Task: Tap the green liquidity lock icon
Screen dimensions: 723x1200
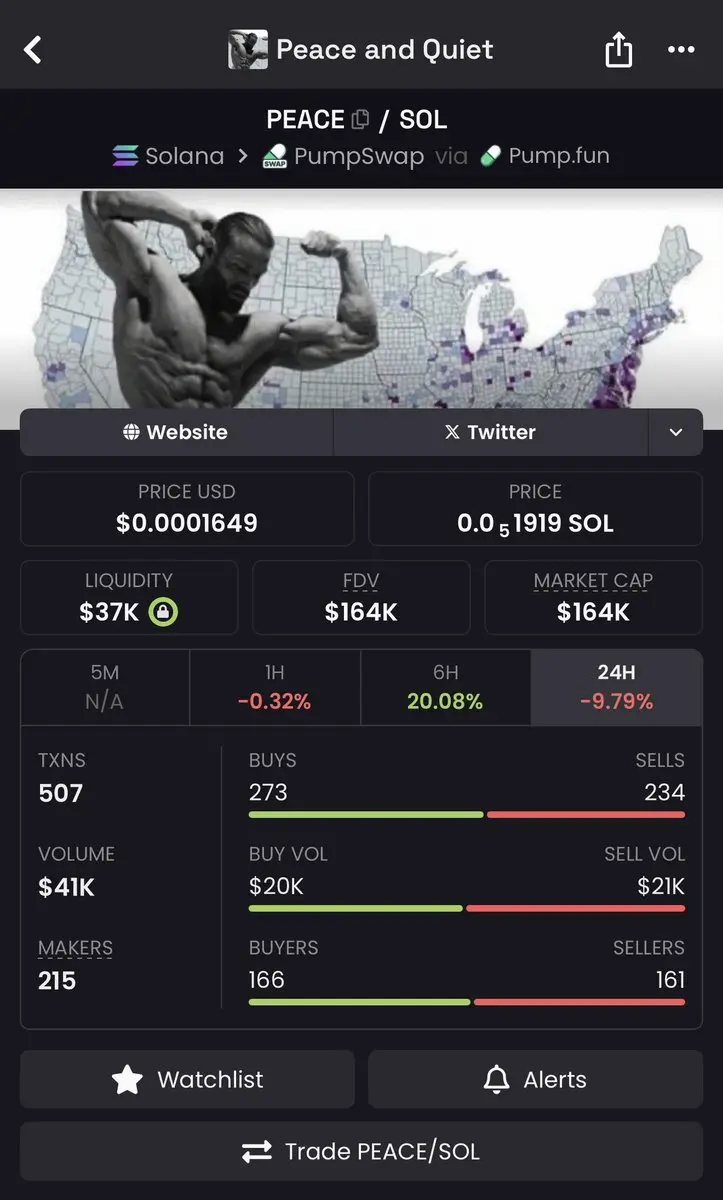Action: coord(163,613)
